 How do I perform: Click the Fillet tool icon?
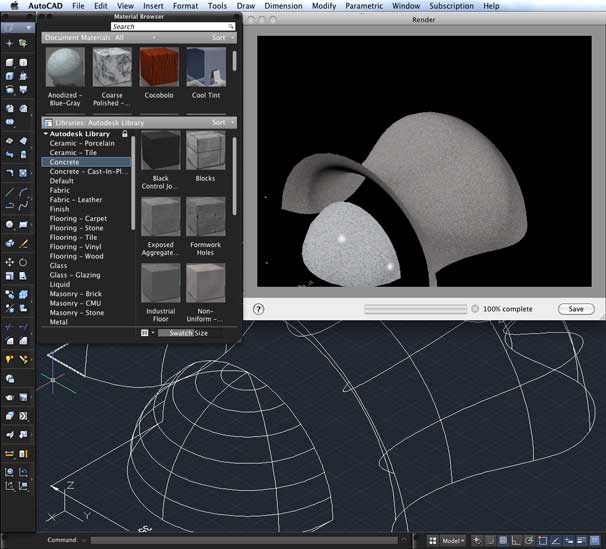10,340
